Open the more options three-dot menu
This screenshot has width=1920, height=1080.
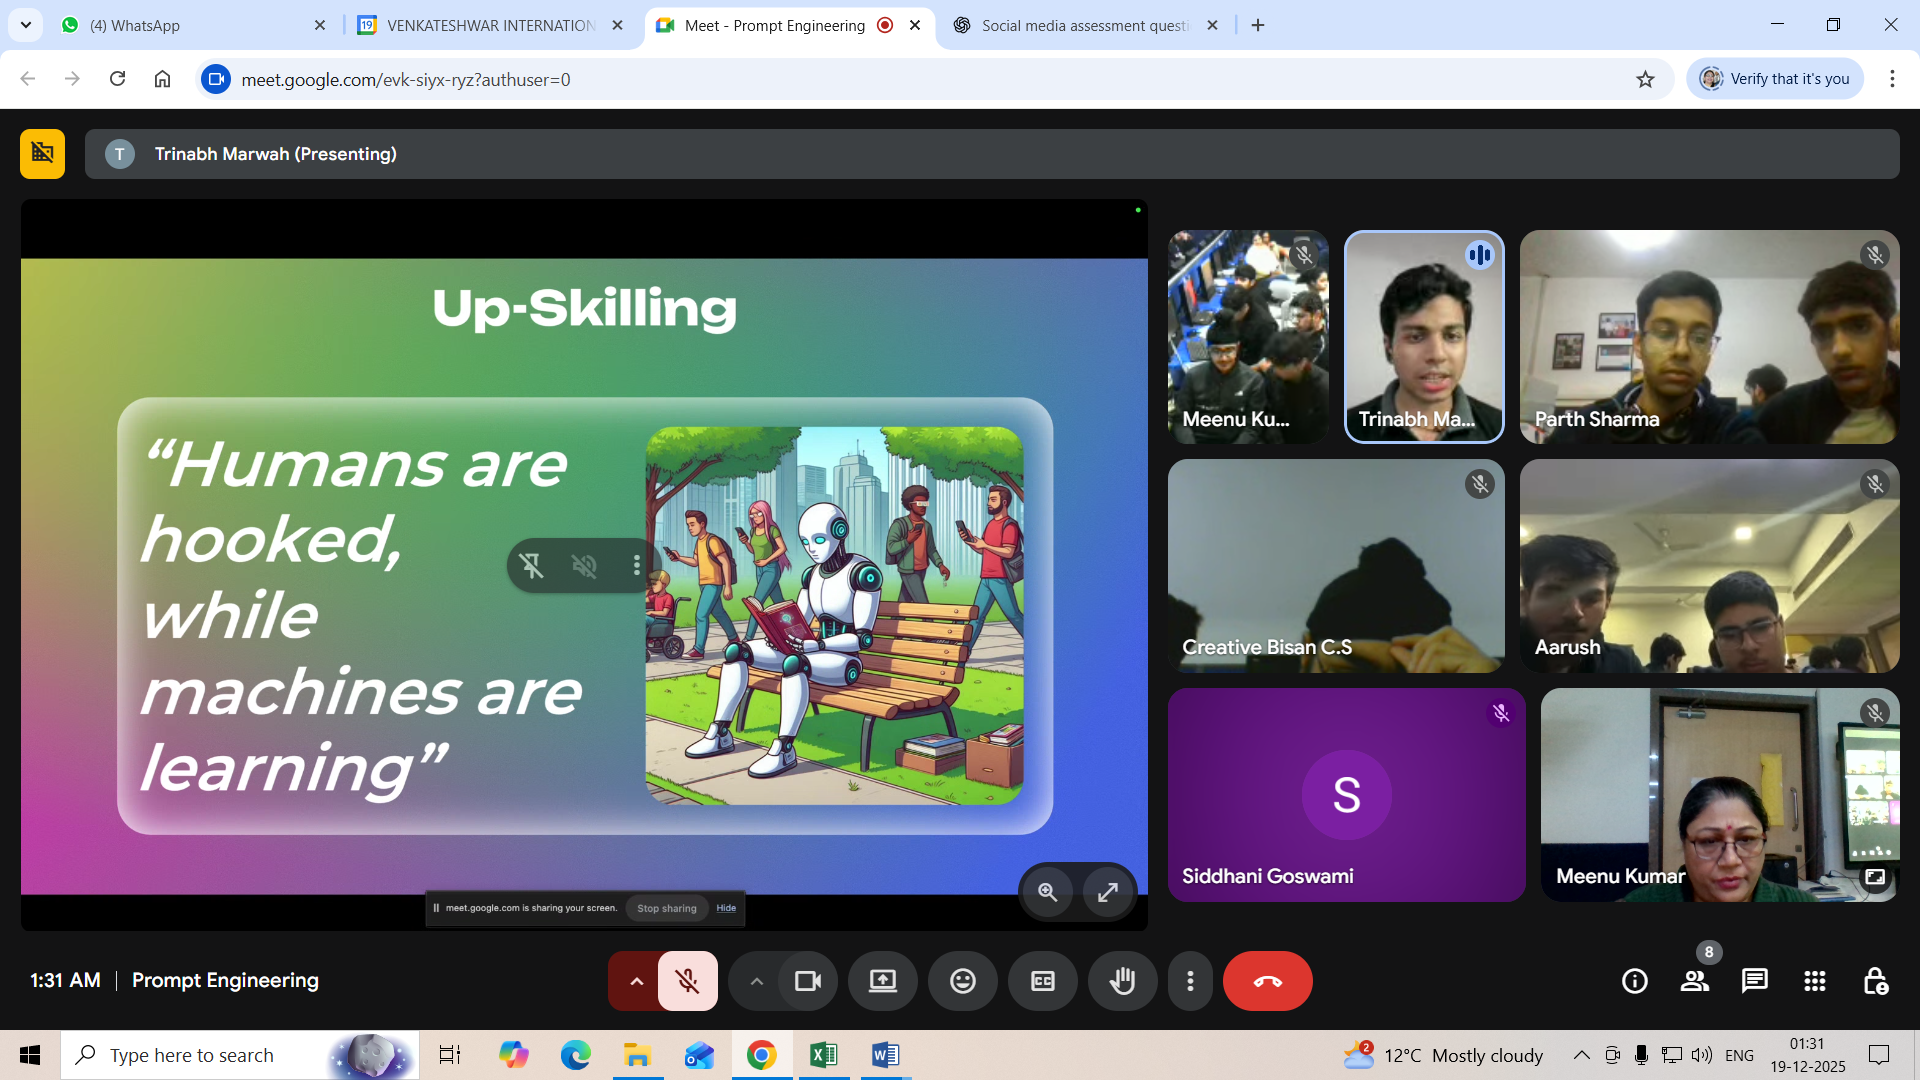tap(1189, 981)
